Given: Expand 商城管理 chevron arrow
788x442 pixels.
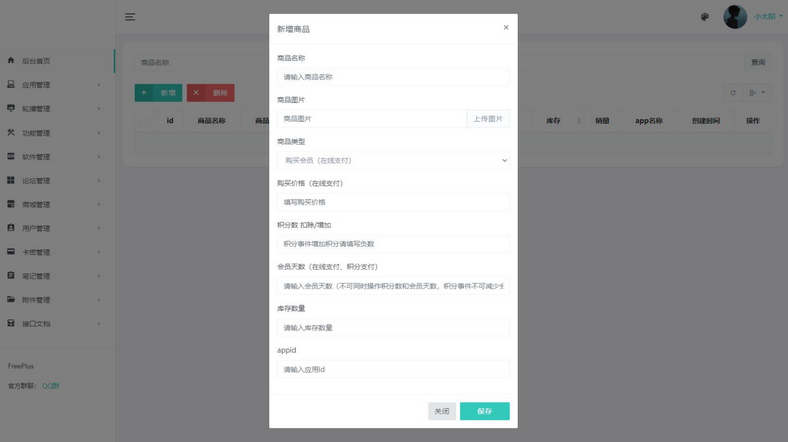Looking at the screenshot, I should pos(99,204).
